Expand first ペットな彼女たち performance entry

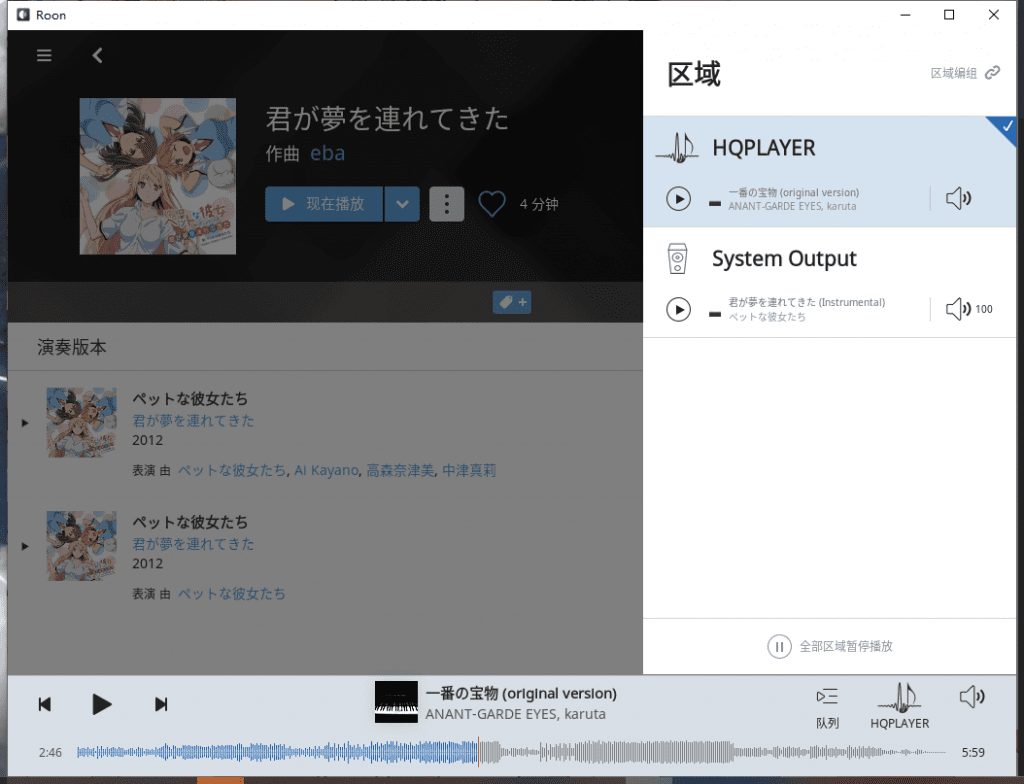click(x=25, y=423)
